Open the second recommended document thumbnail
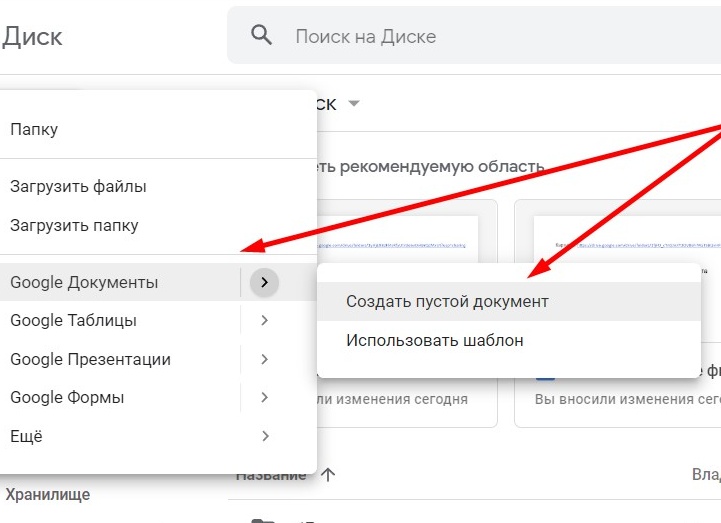 [x=618, y=314]
